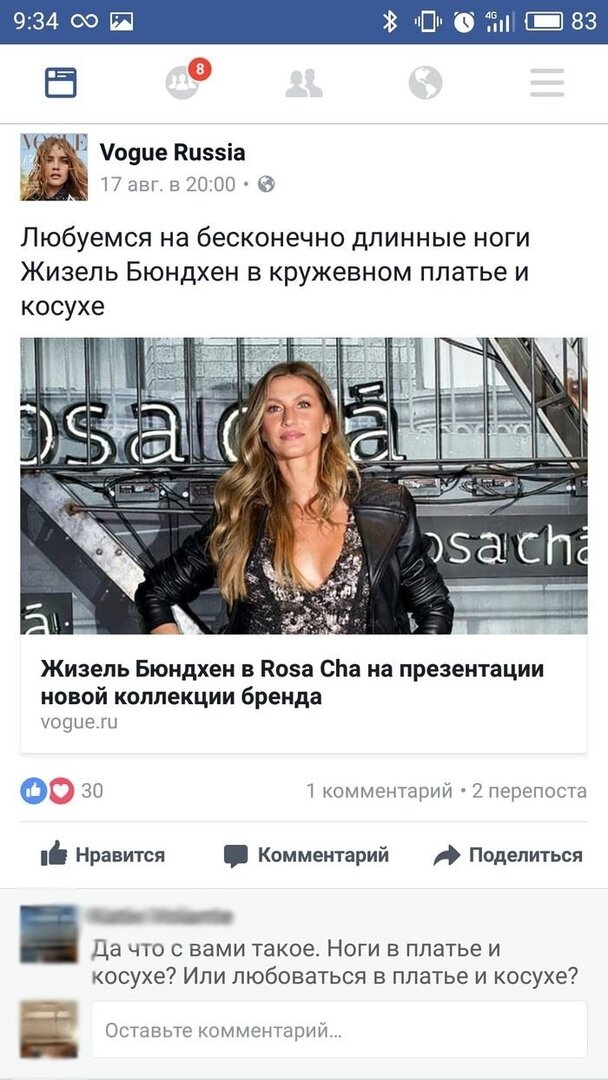Open the hamburger menu icon
Viewport: 608px width, 1080px height.
547,83
